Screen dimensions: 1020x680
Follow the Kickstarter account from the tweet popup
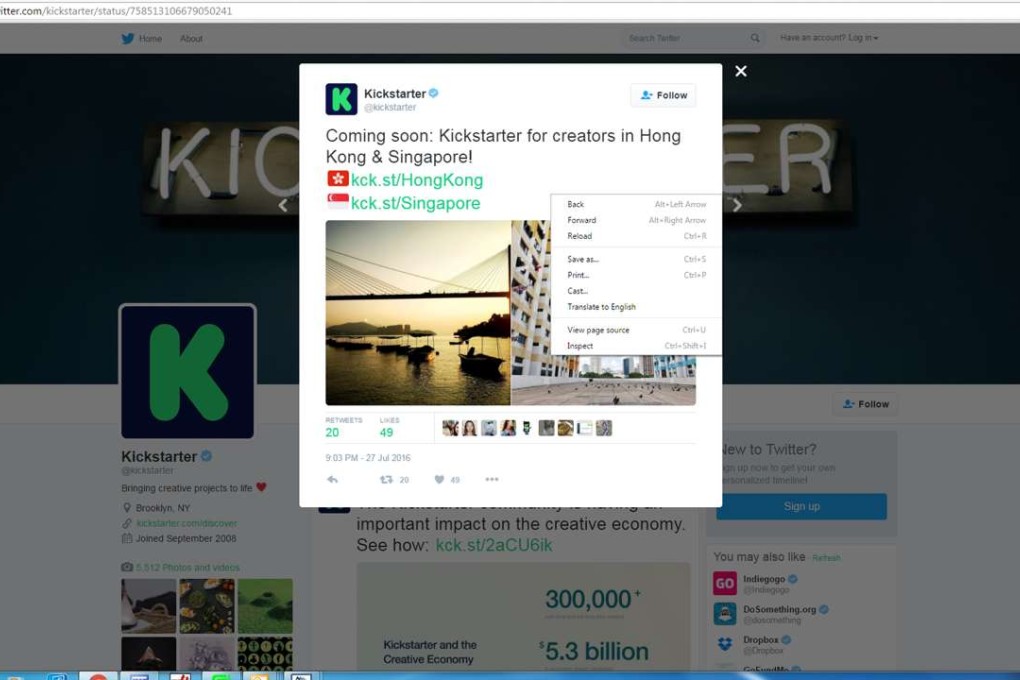662,95
